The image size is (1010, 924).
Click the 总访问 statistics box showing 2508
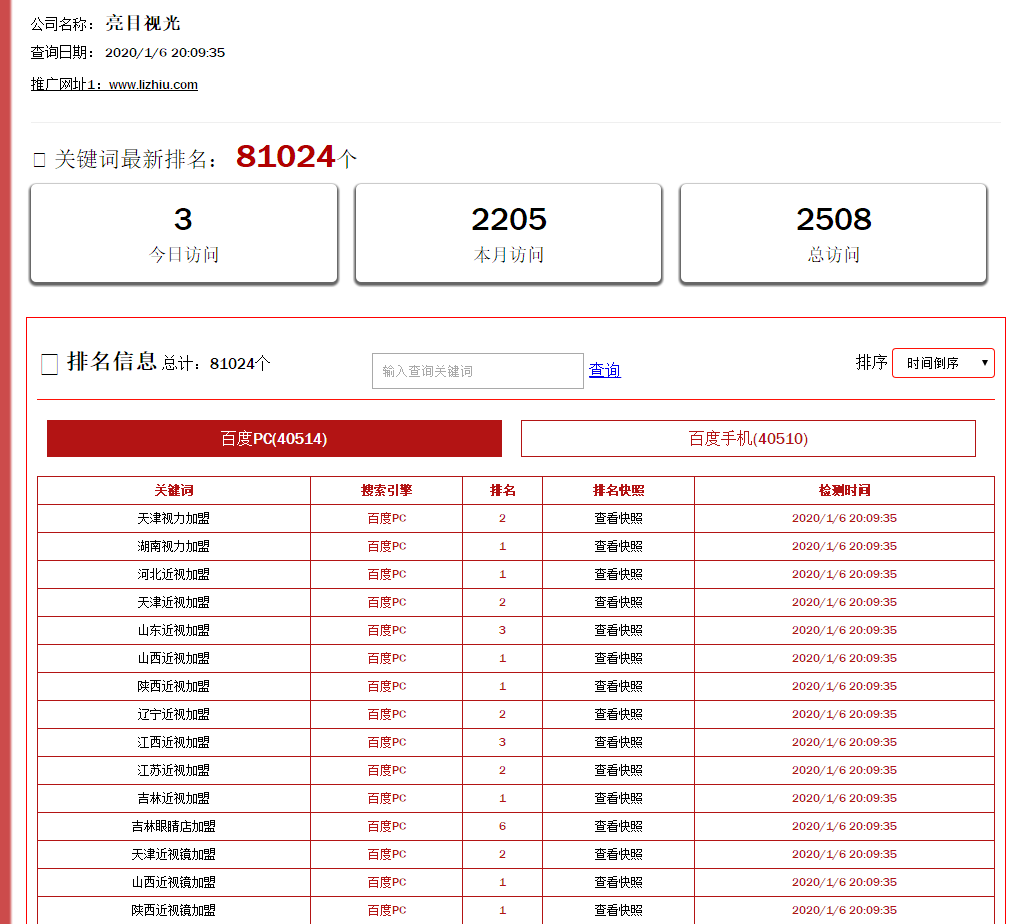coord(833,233)
